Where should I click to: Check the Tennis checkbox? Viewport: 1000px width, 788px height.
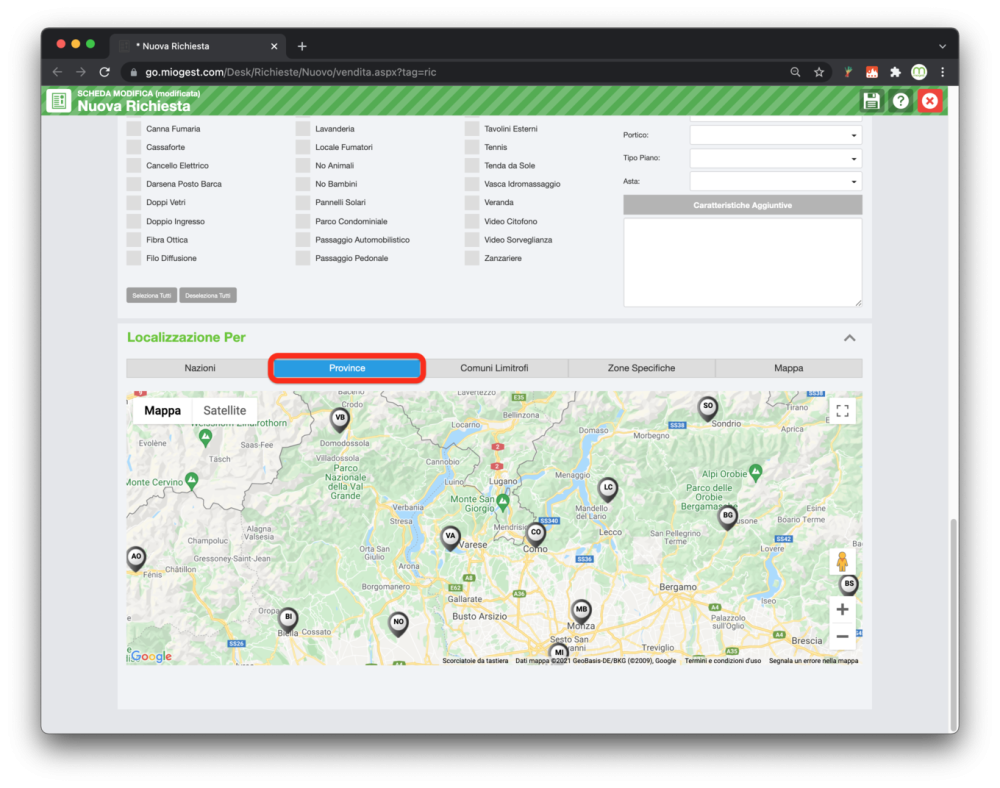(472, 147)
